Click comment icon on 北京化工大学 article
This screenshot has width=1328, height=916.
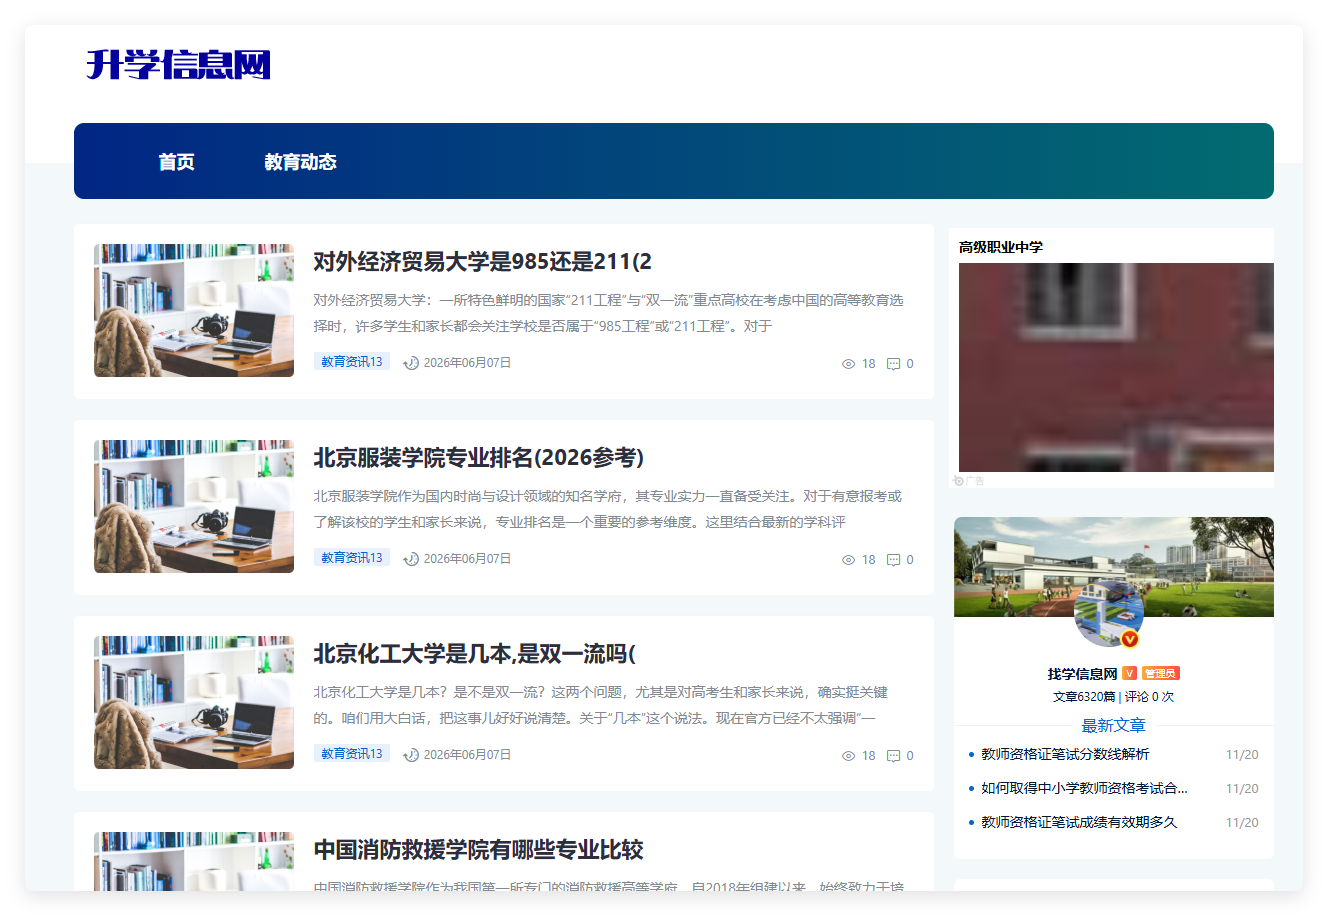pos(894,756)
